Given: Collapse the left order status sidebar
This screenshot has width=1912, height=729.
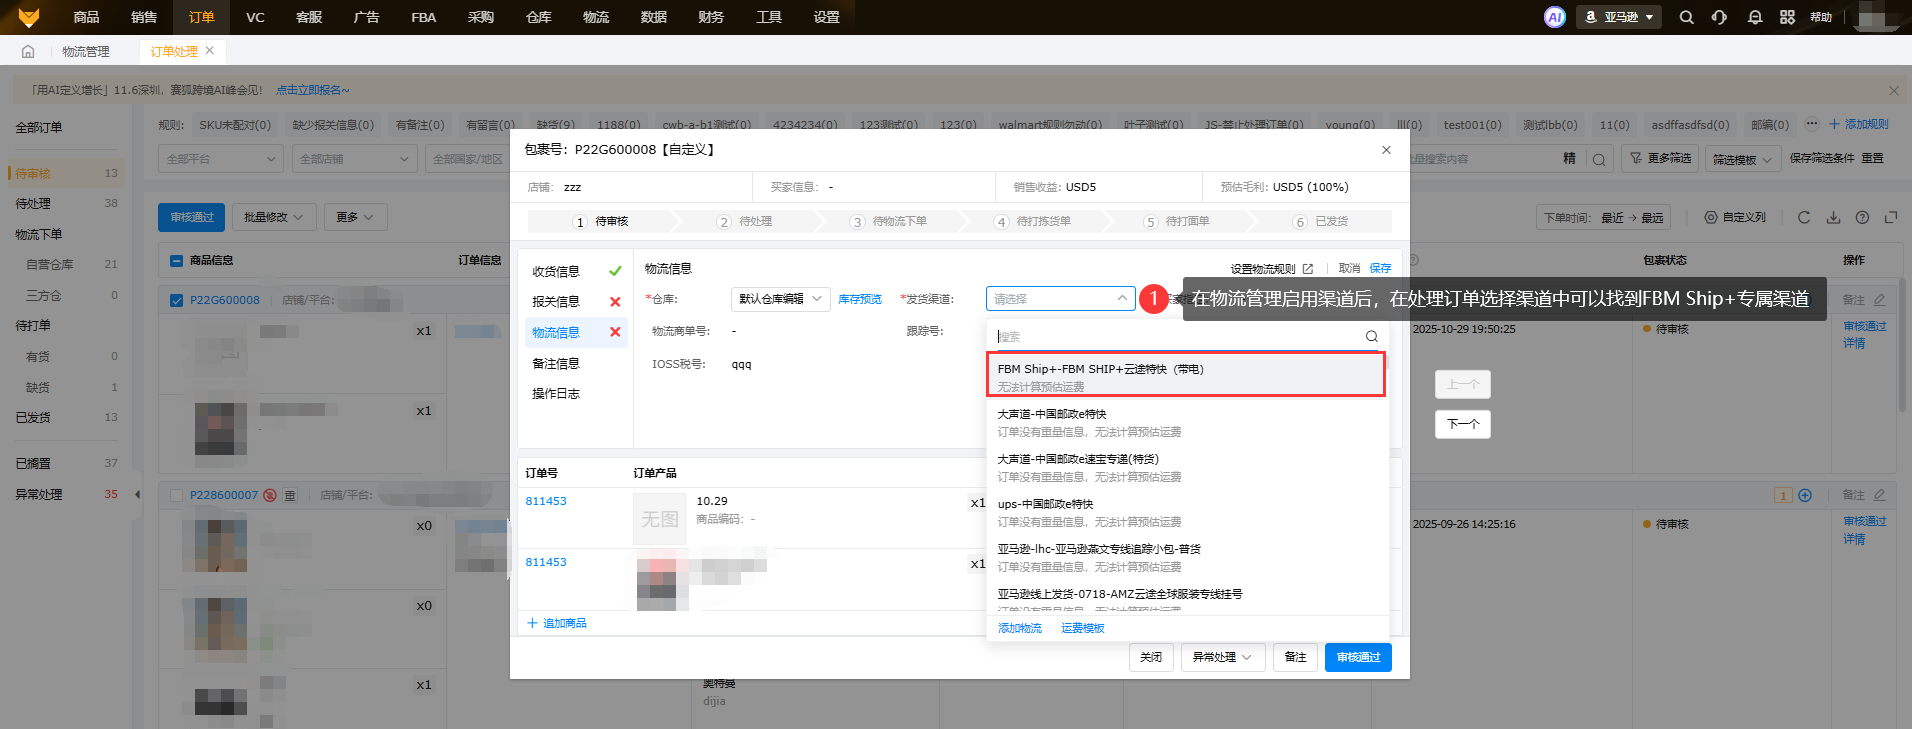Looking at the screenshot, I should point(137,494).
